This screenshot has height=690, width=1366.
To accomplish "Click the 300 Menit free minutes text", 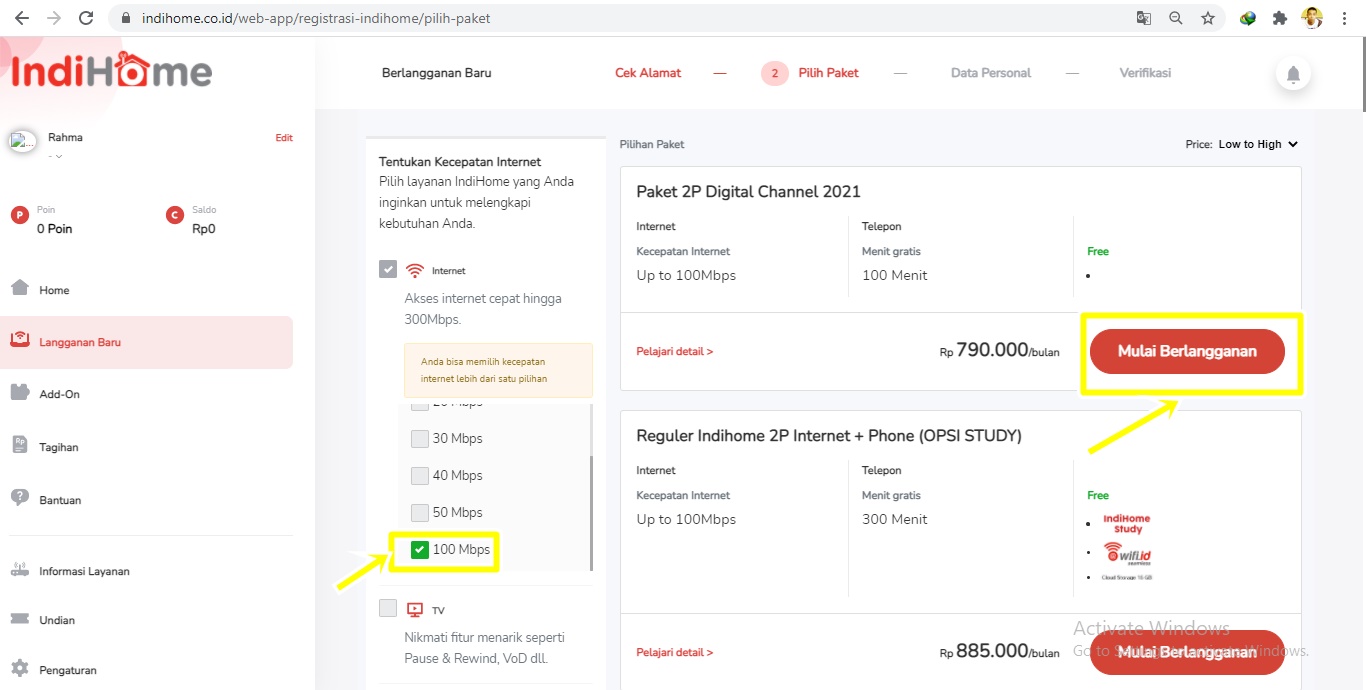I will tap(895, 519).
